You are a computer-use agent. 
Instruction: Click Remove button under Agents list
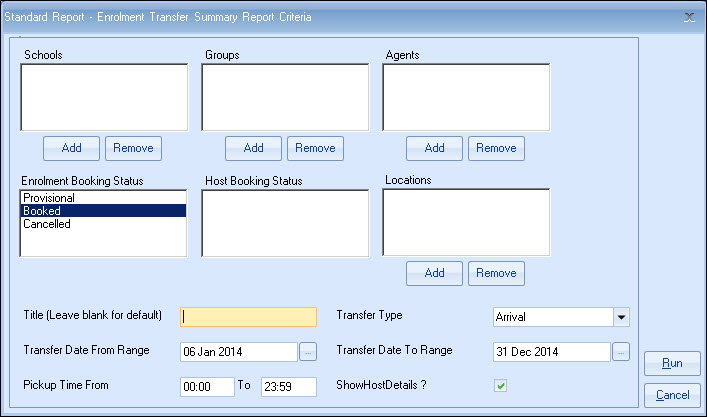496,148
